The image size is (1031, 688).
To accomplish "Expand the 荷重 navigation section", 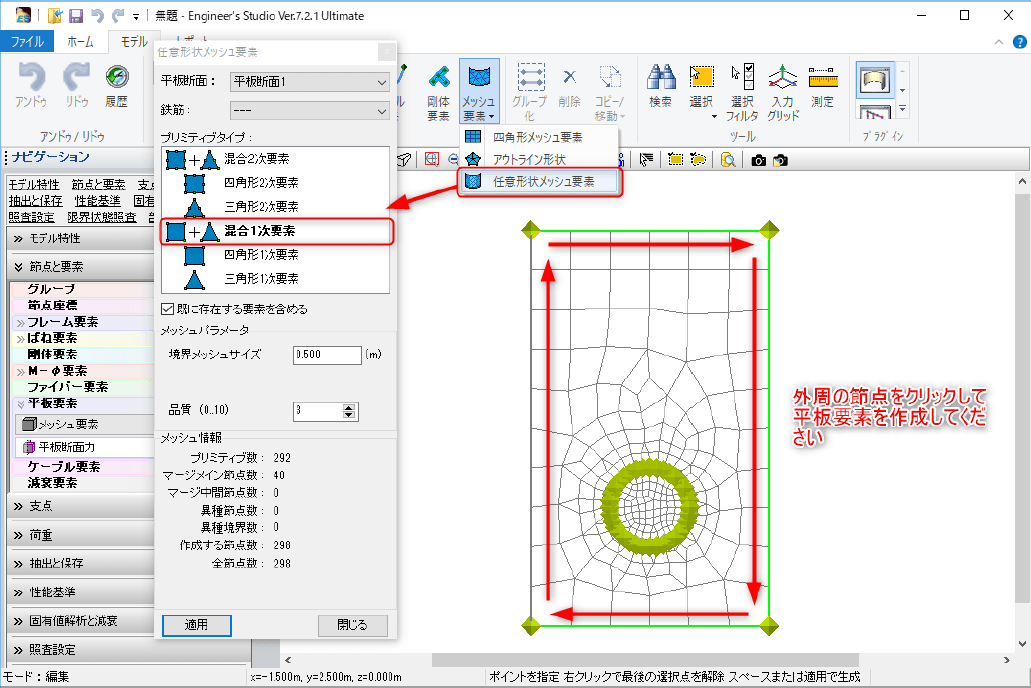I will point(81,535).
